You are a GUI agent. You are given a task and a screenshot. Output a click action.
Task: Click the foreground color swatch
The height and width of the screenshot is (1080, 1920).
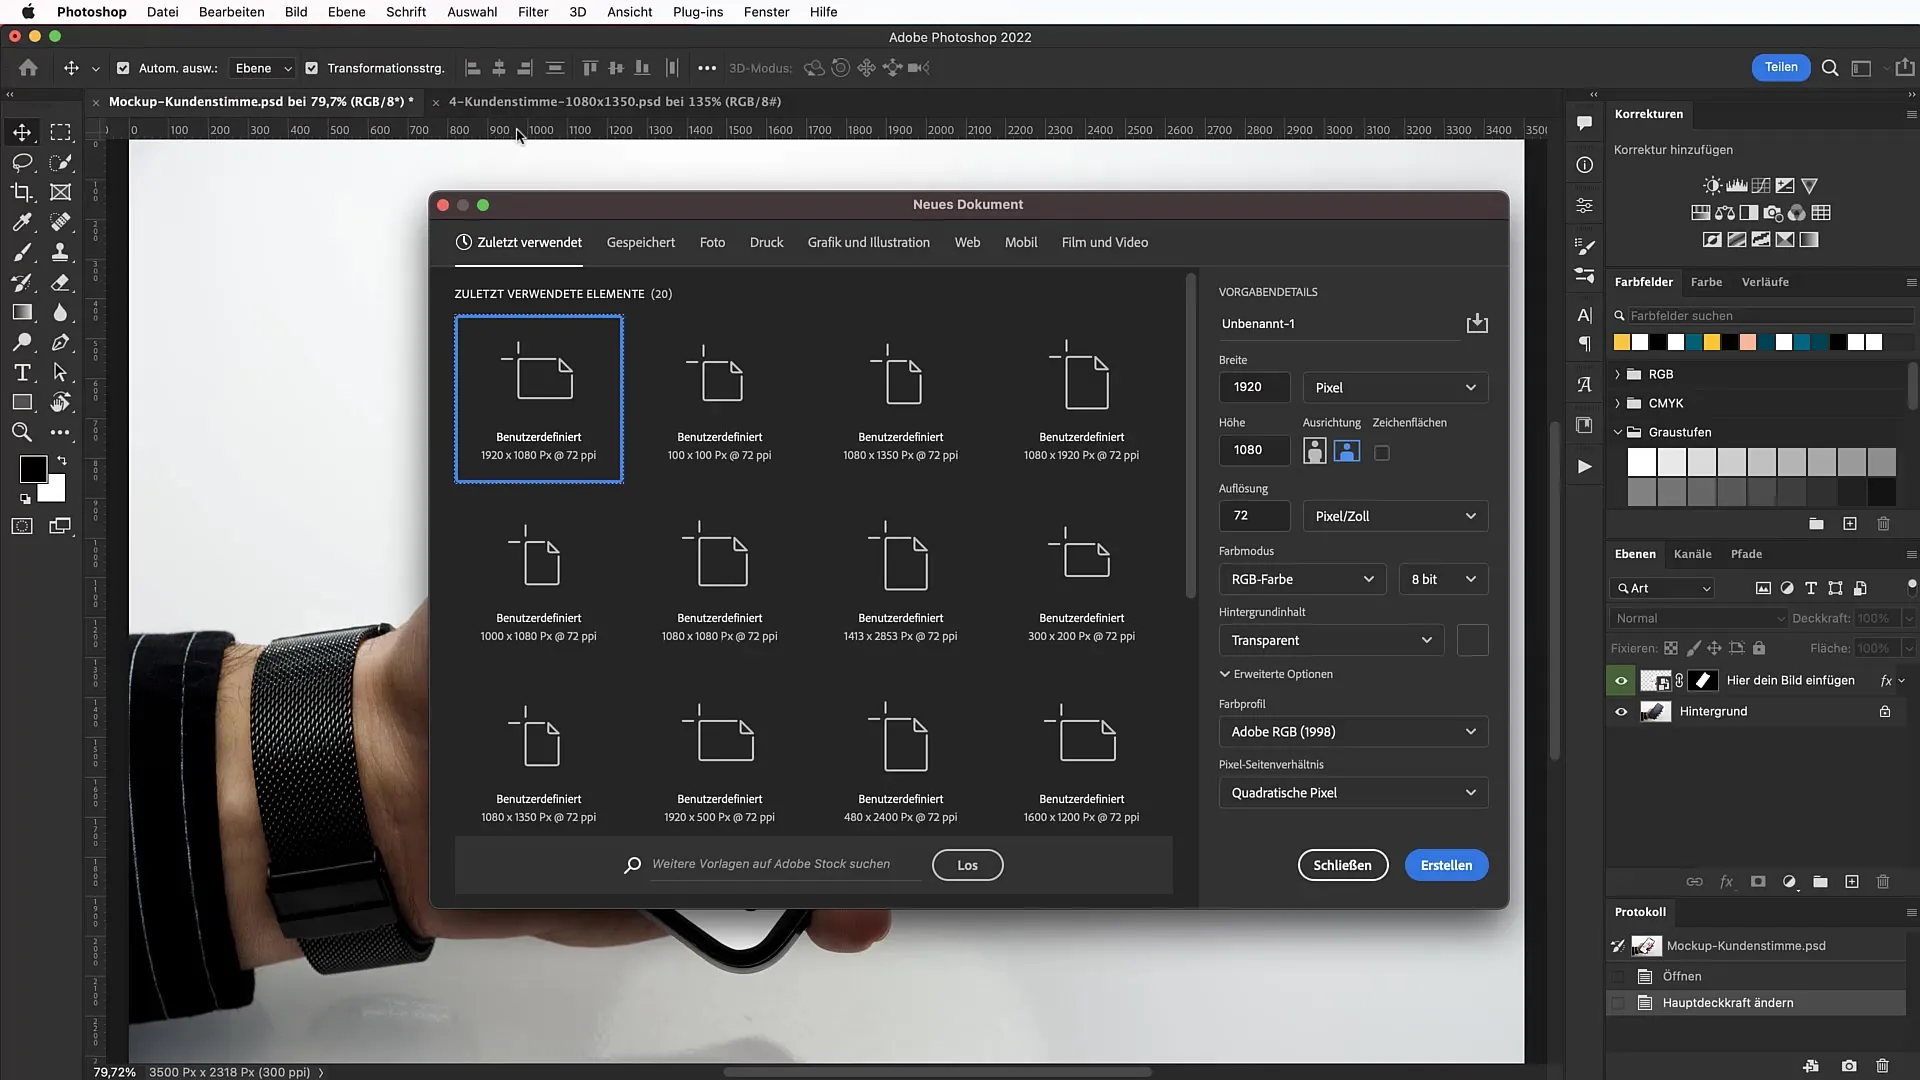pyautogui.click(x=33, y=468)
